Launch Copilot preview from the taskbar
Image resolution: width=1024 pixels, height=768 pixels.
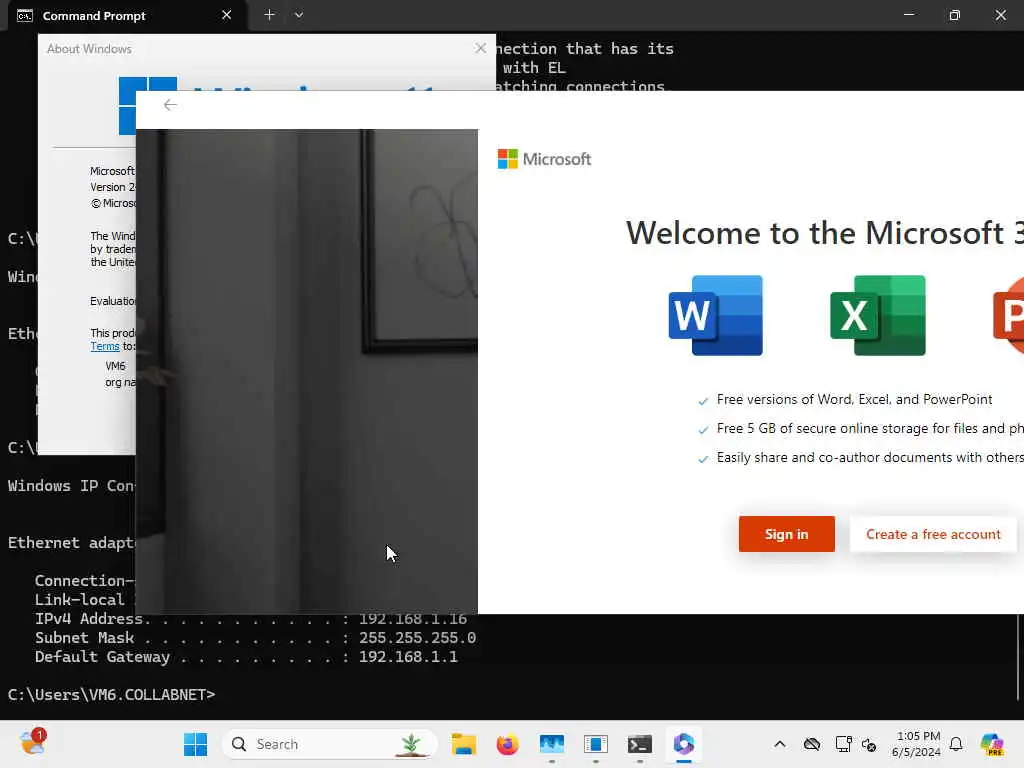[992, 744]
